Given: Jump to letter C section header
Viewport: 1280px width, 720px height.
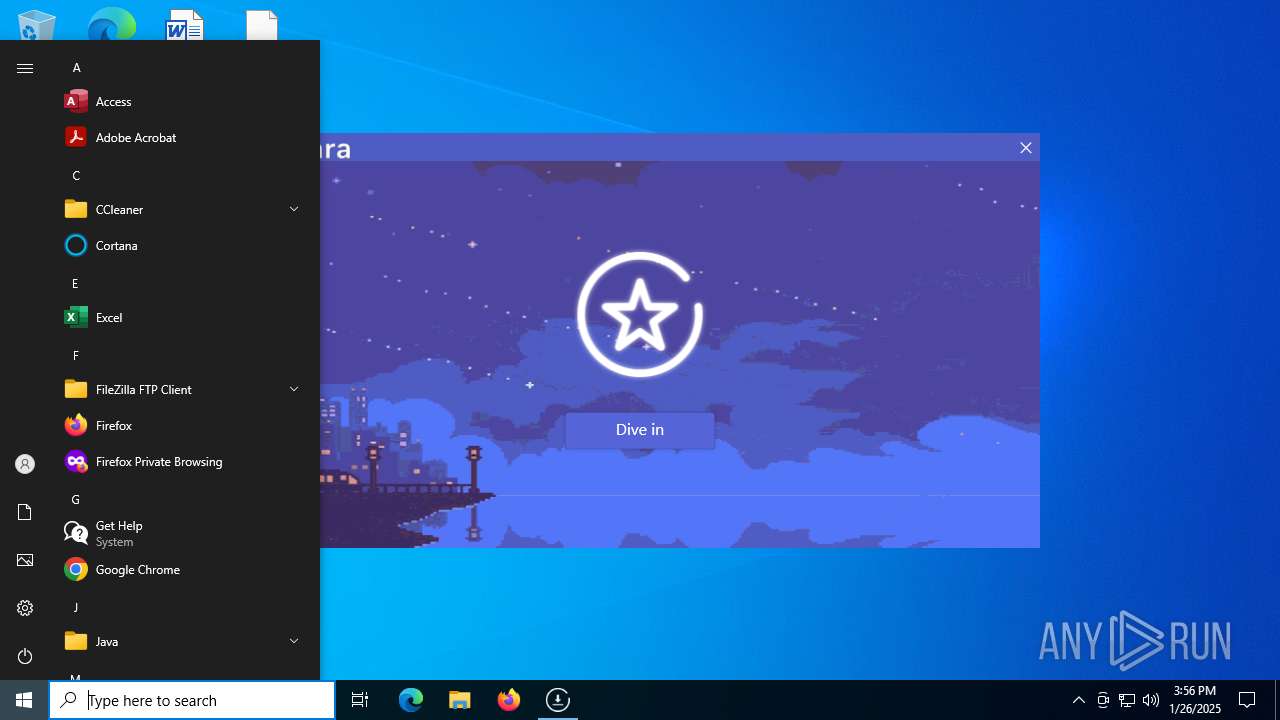Looking at the screenshot, I should point(76,176).
